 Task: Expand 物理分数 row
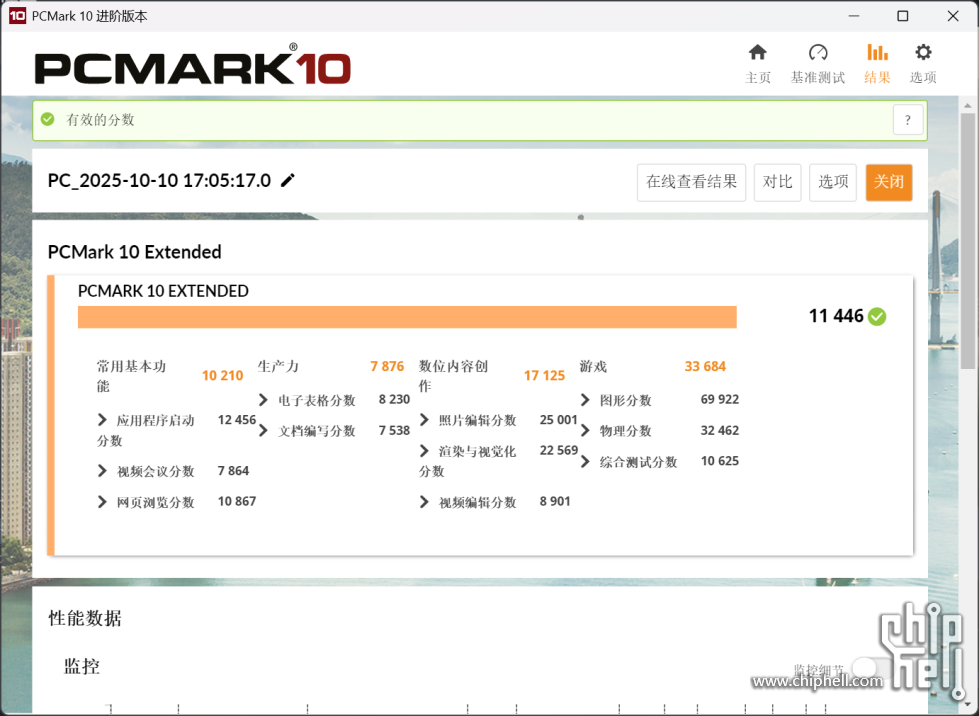pos(586,431)
